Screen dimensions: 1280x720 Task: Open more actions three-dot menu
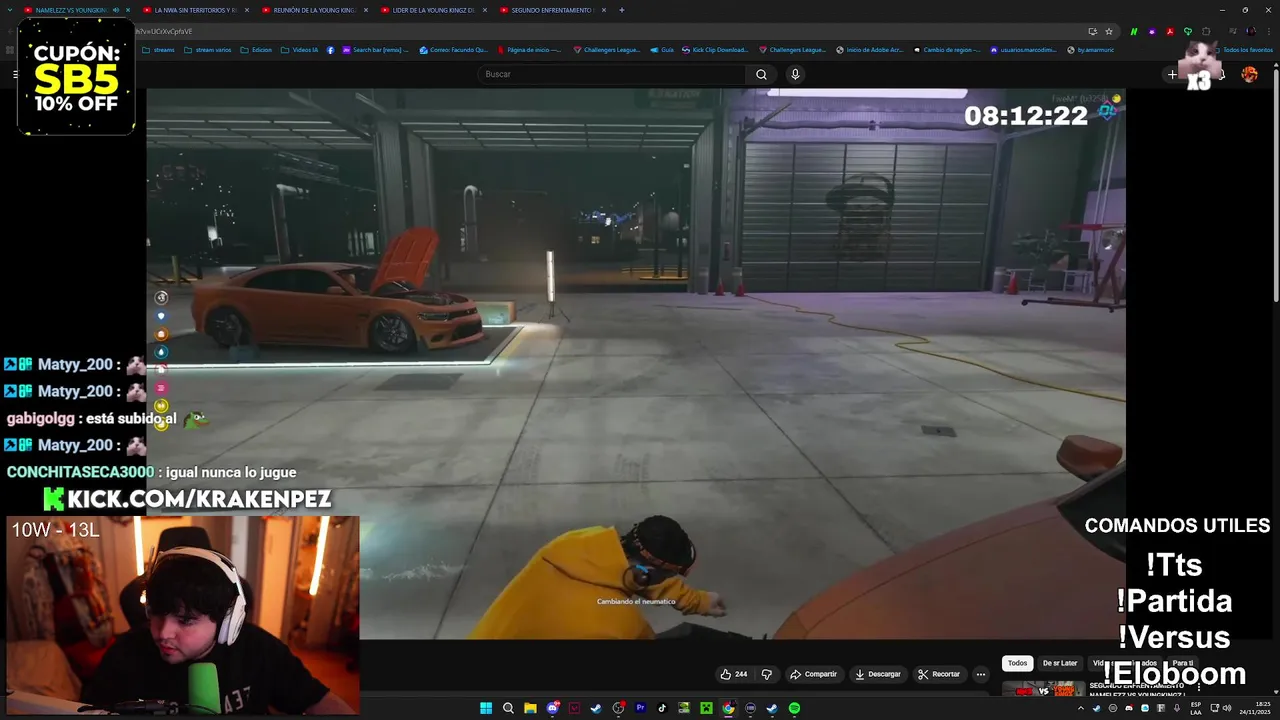click(981, 674)
